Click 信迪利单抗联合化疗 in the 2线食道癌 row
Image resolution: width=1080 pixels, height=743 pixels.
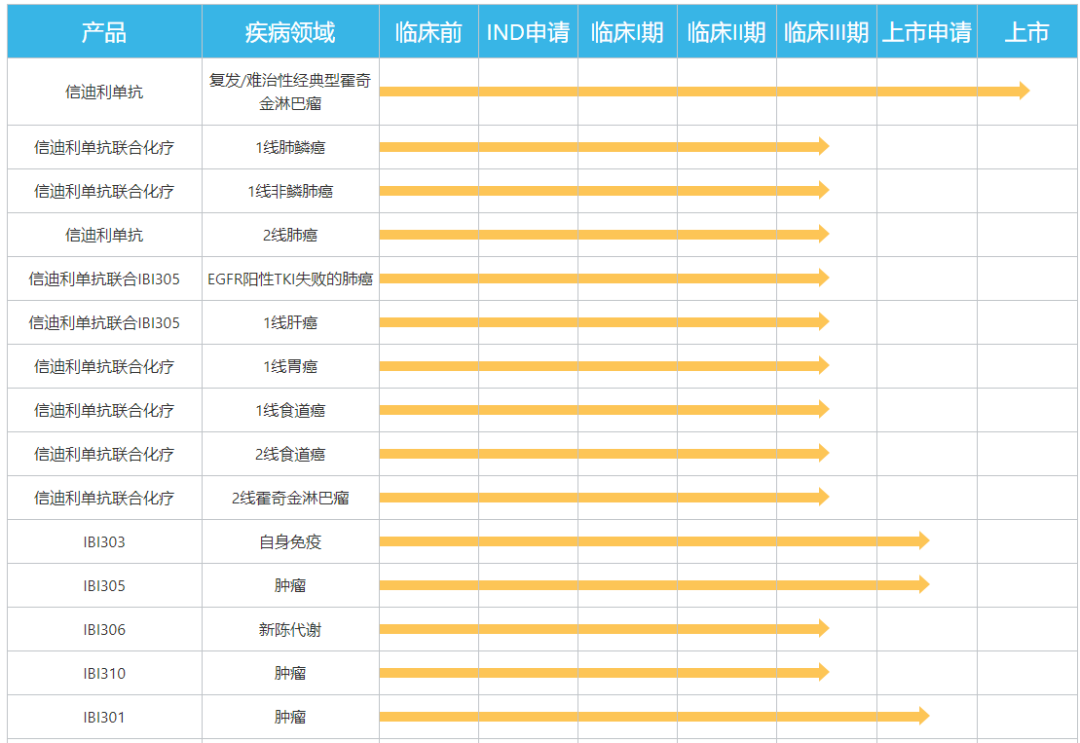coord(105,454)
